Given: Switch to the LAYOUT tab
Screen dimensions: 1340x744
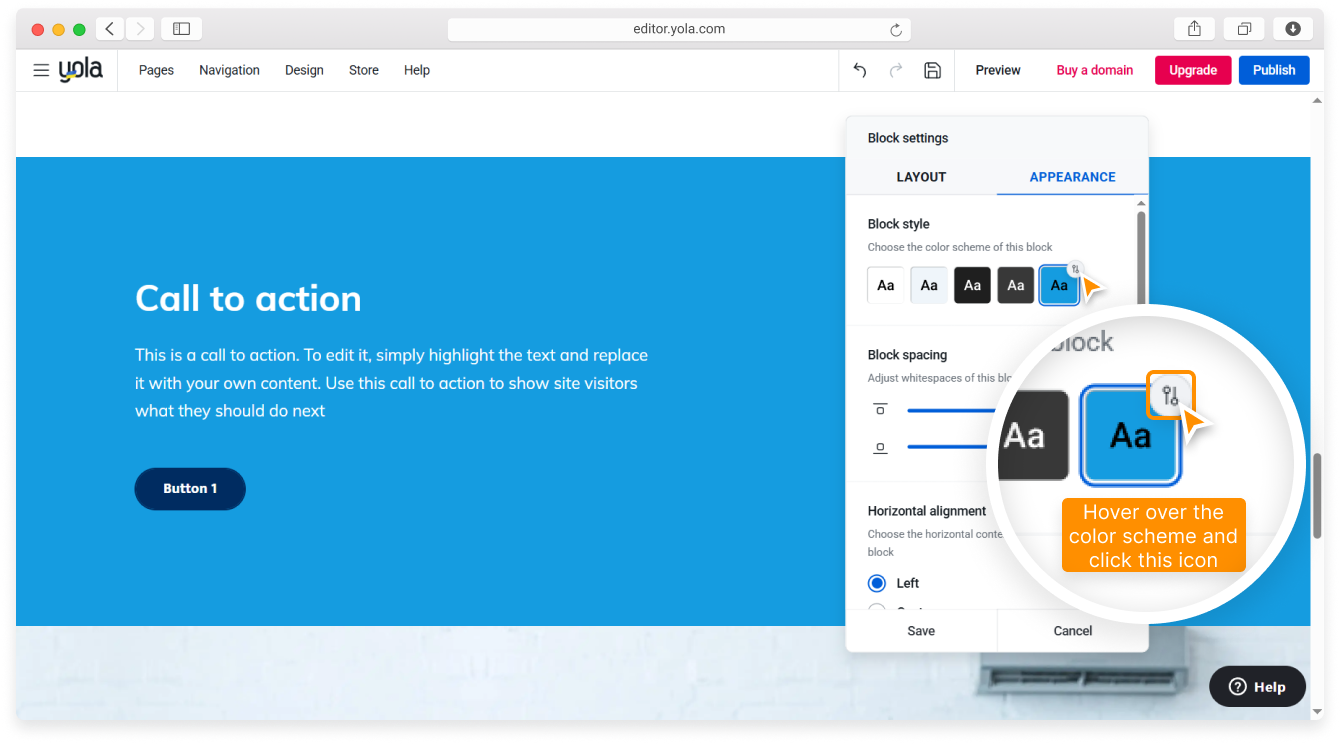Looking at the screenshot, I should (x=921, y=177).
